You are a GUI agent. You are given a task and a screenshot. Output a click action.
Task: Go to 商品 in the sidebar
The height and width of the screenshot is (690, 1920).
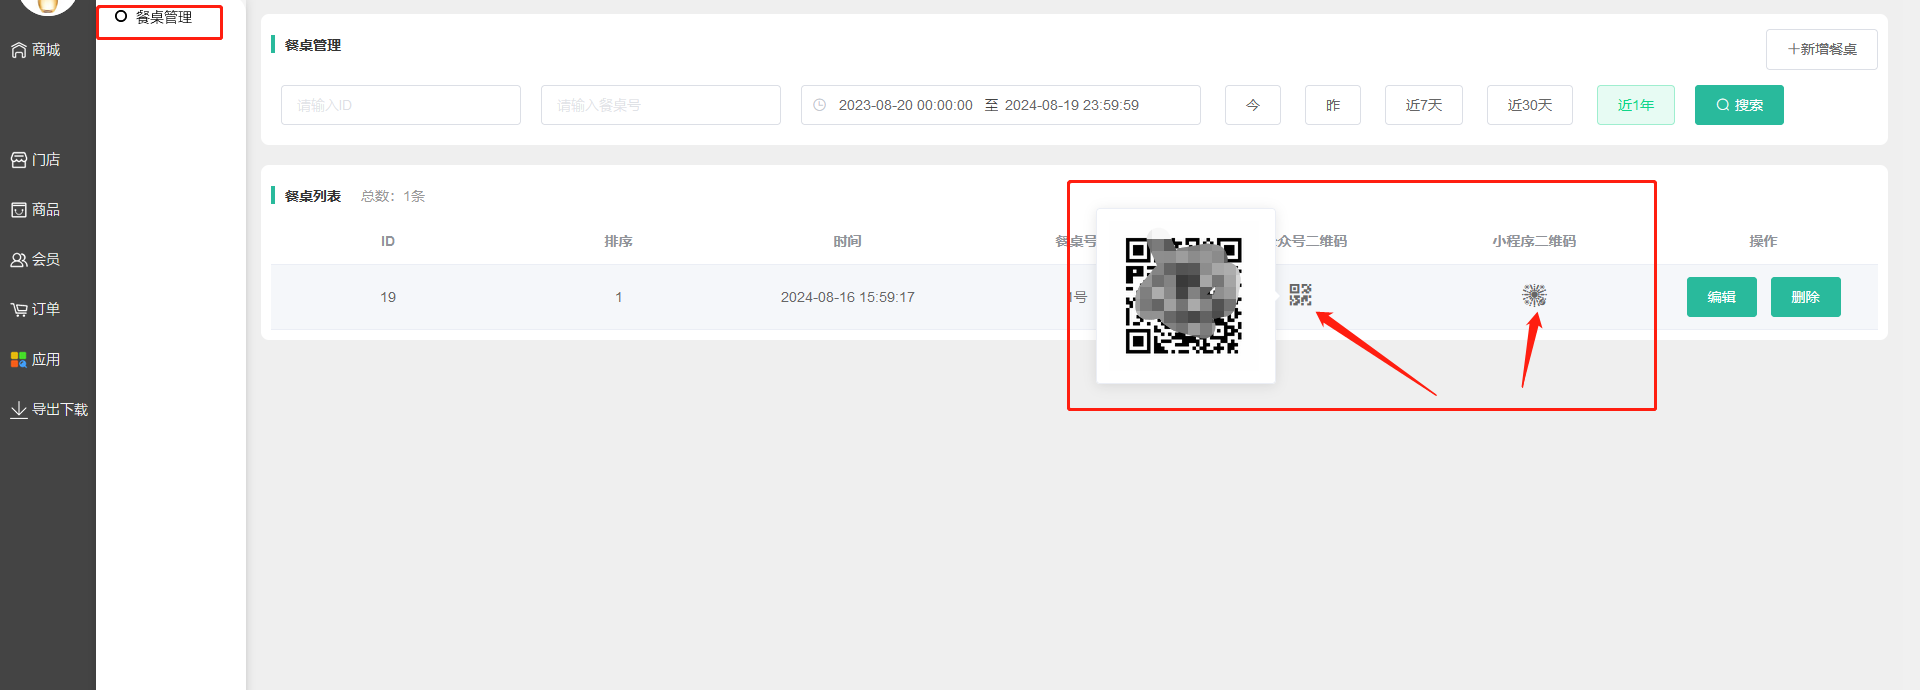36,210
